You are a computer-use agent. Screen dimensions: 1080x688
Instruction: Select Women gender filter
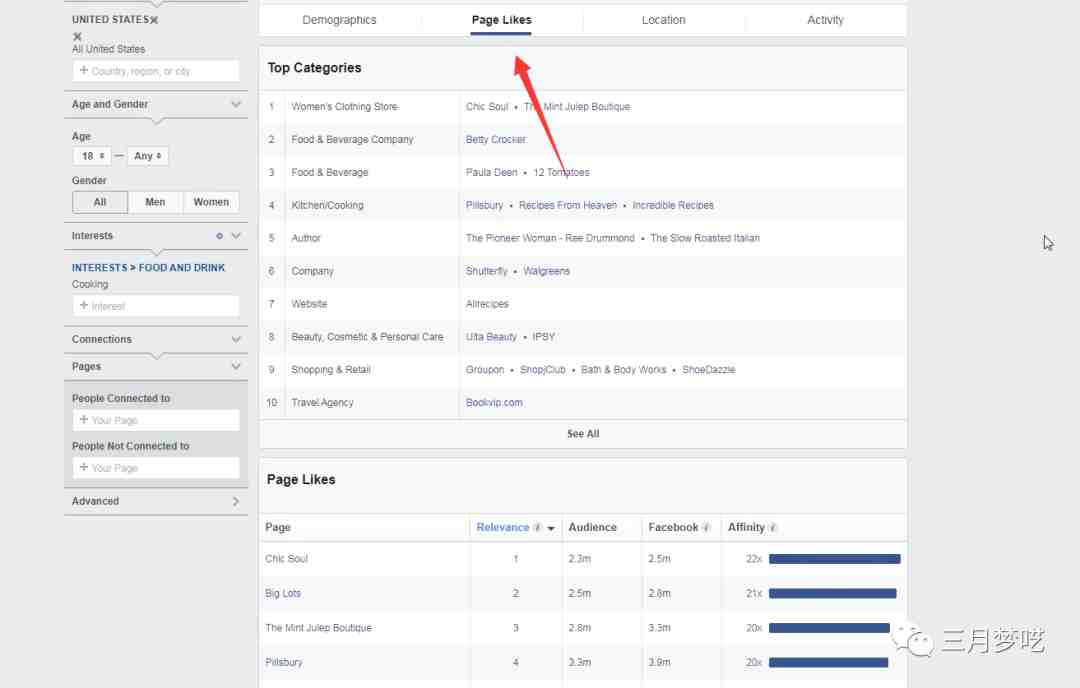tap(211, 202)
